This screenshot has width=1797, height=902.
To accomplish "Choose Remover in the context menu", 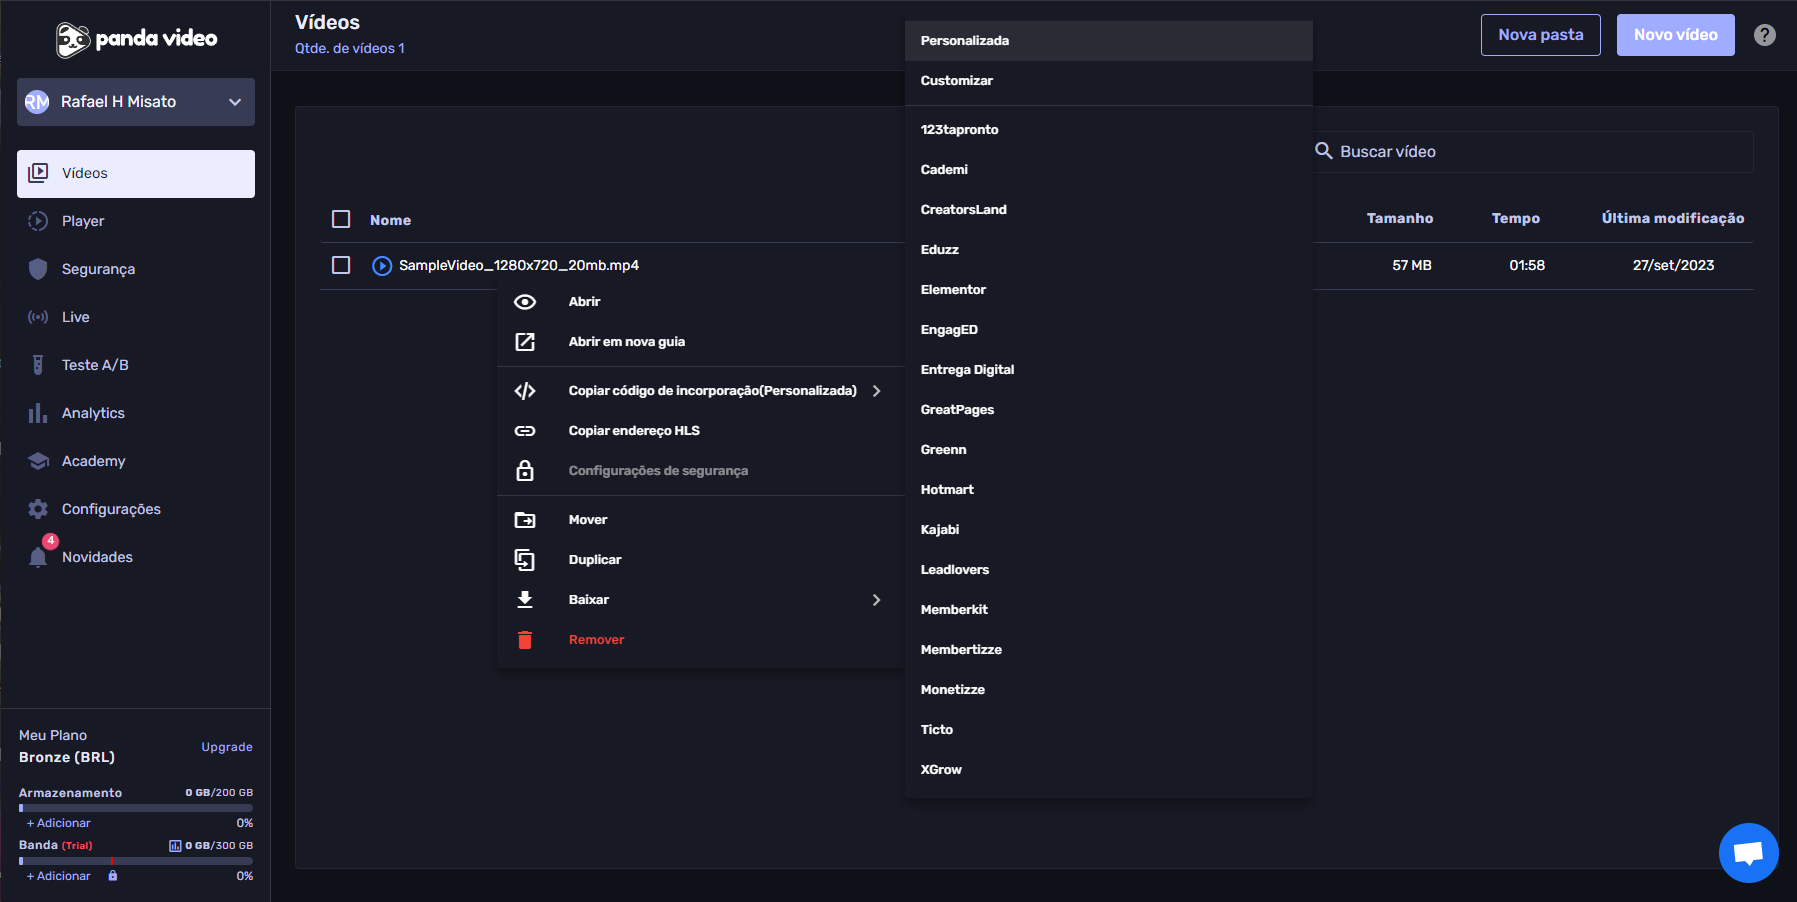I will coord(701,640).
